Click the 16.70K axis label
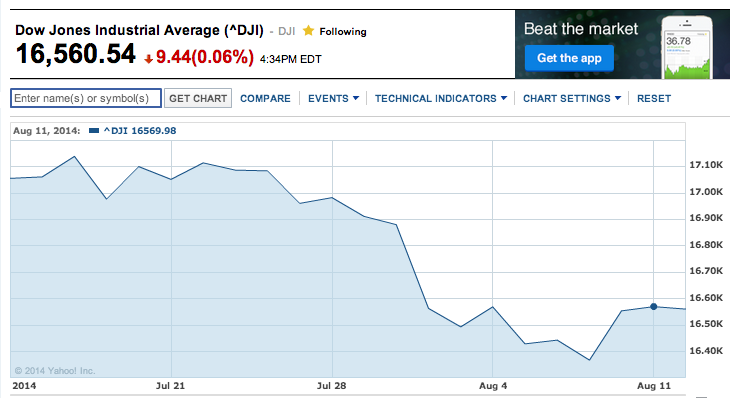This screenshot has width=734, height=398. 706,271
